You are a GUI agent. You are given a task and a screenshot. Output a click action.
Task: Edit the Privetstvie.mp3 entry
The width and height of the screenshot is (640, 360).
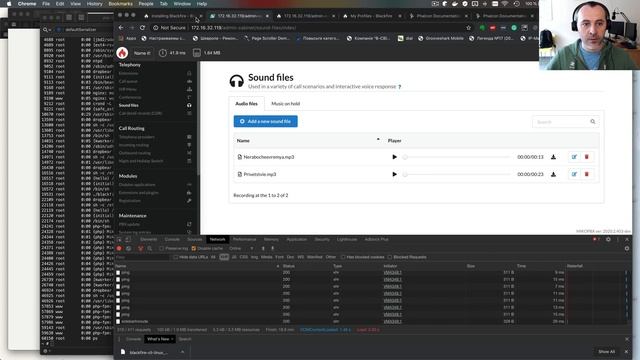pyautogui.click(x=574, y=174)
